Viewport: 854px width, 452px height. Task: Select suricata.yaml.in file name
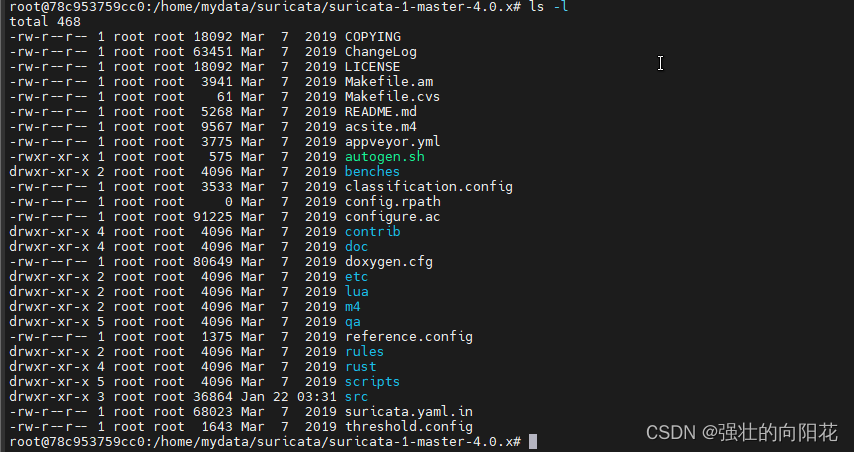tap(408, 412)
